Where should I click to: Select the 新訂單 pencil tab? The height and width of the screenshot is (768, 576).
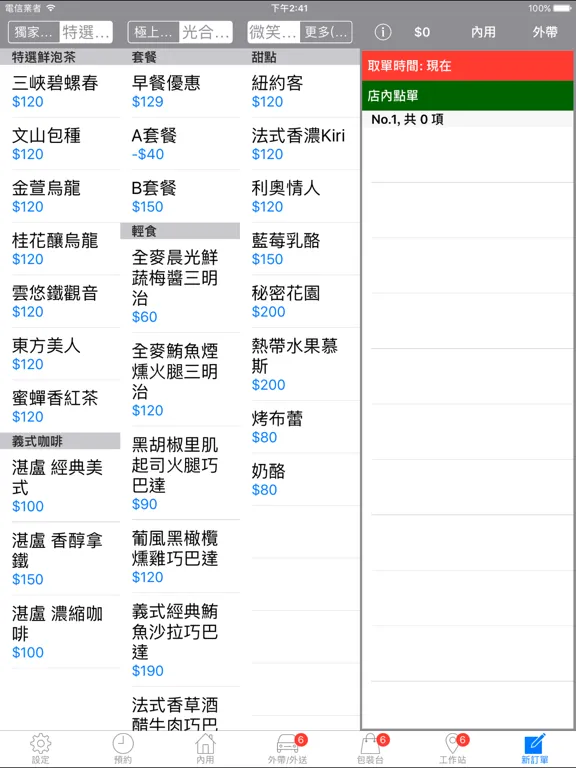(x=535, y=749)
